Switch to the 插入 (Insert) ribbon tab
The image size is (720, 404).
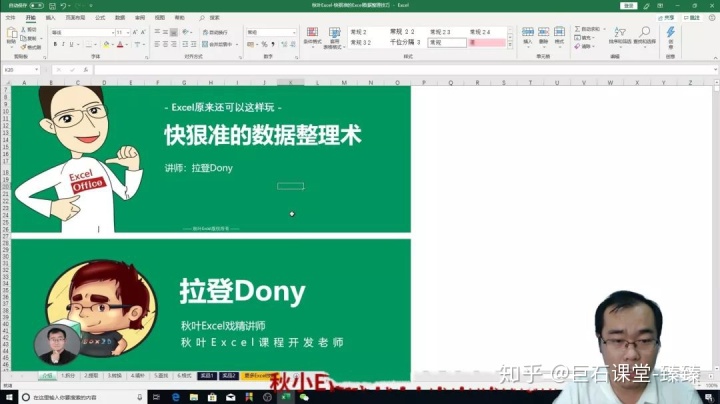coord(51,17)
